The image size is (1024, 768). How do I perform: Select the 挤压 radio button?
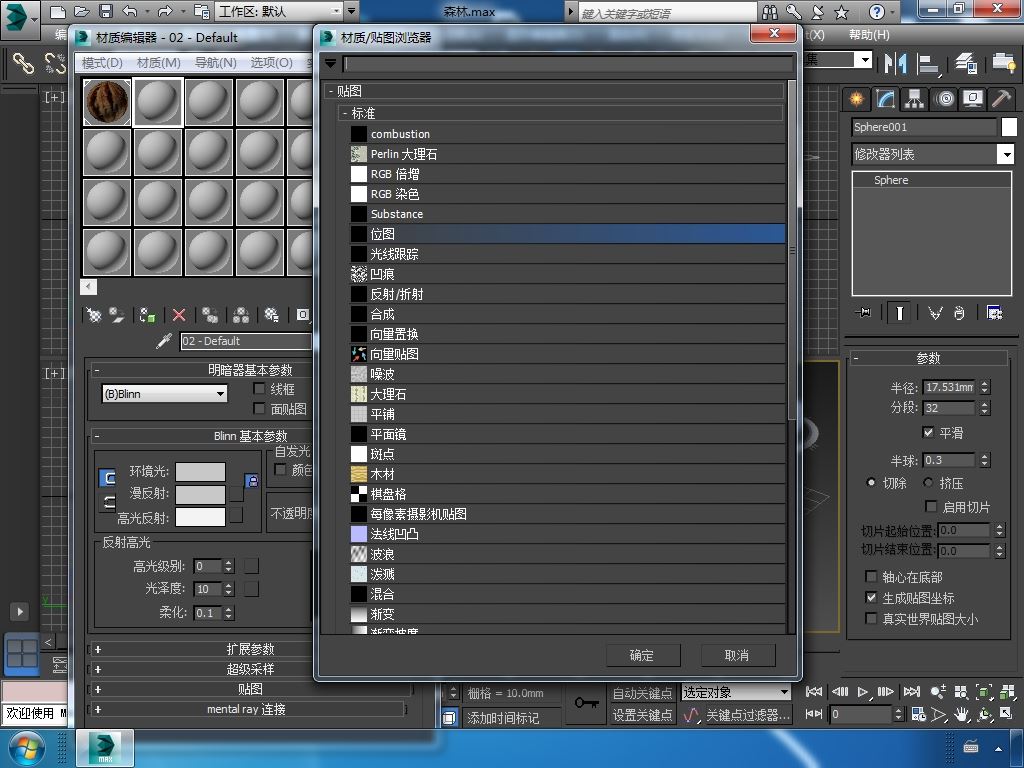tap(928, 483)
